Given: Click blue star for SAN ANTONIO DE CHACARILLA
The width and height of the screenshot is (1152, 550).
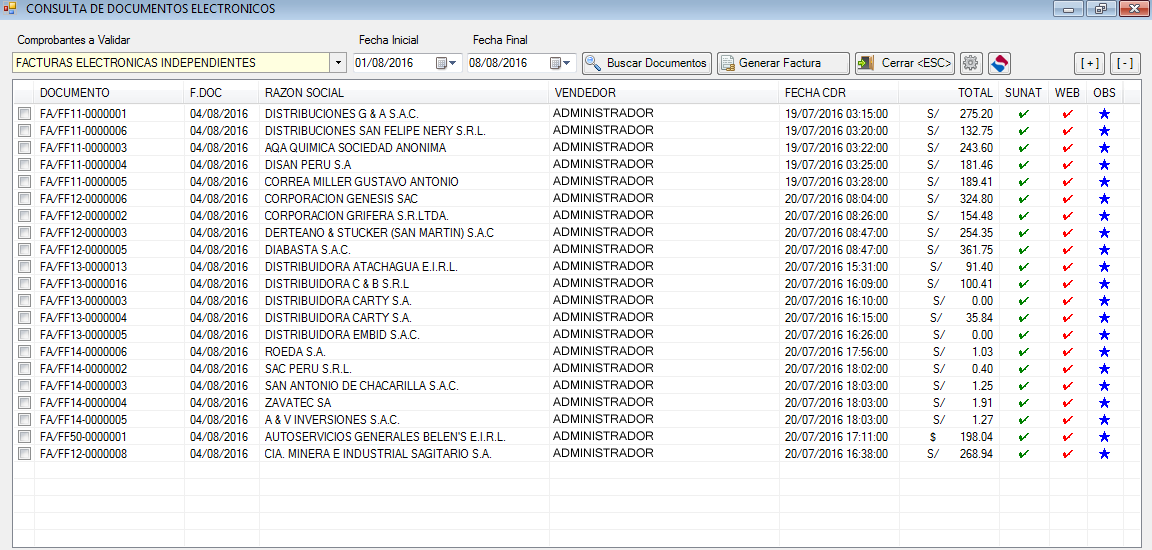Looking at the screenshot, I should pyautogui.click(x=1104, y=386).
